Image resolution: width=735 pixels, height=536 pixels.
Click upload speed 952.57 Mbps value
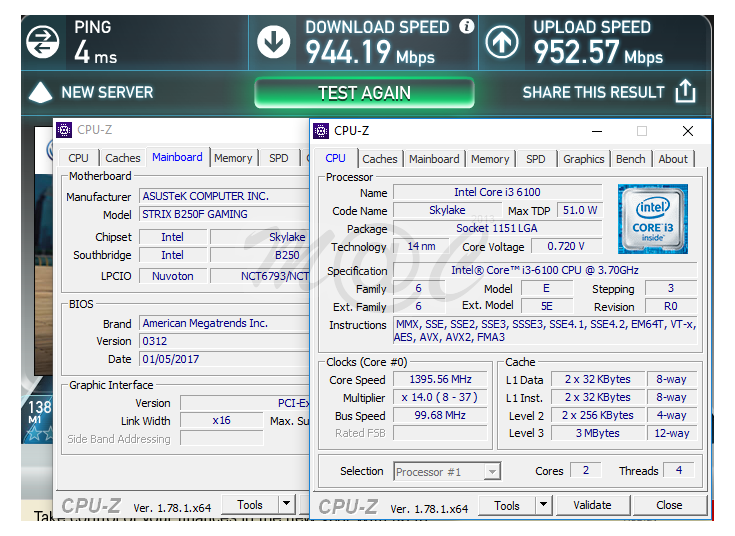[x=598, y=52]
